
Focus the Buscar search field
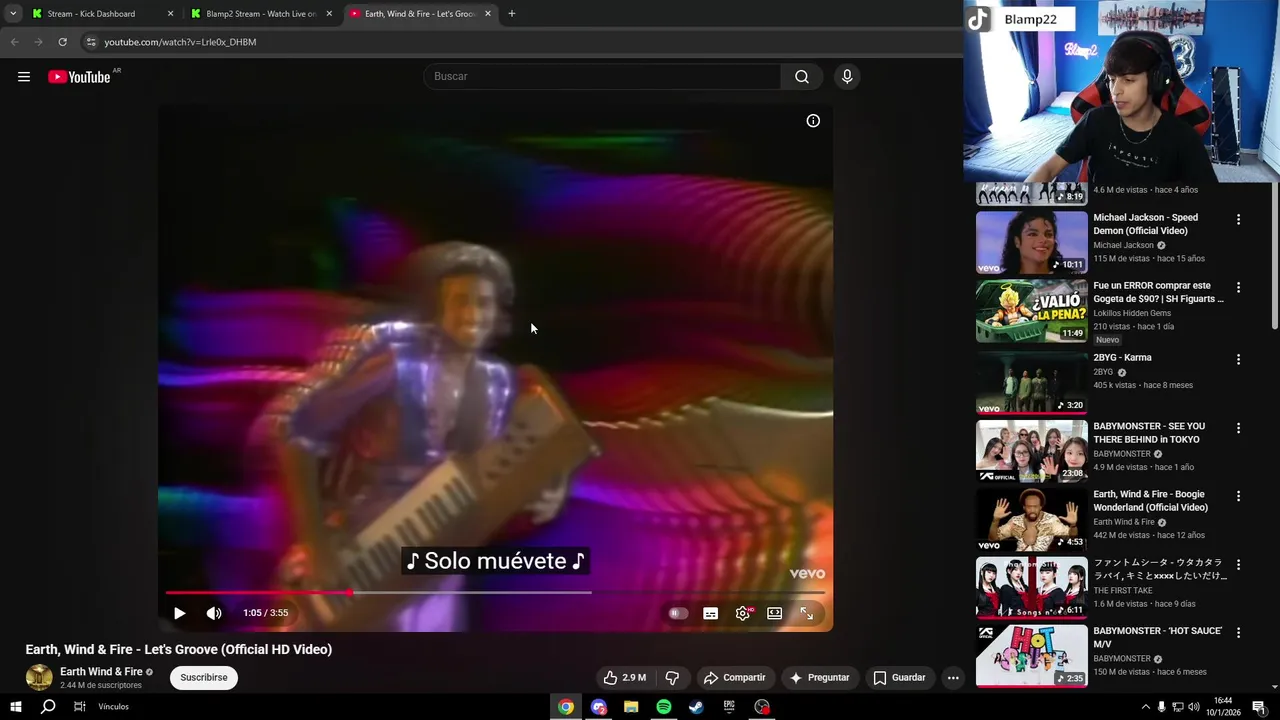pyautogui.click(x=604, y=77)
